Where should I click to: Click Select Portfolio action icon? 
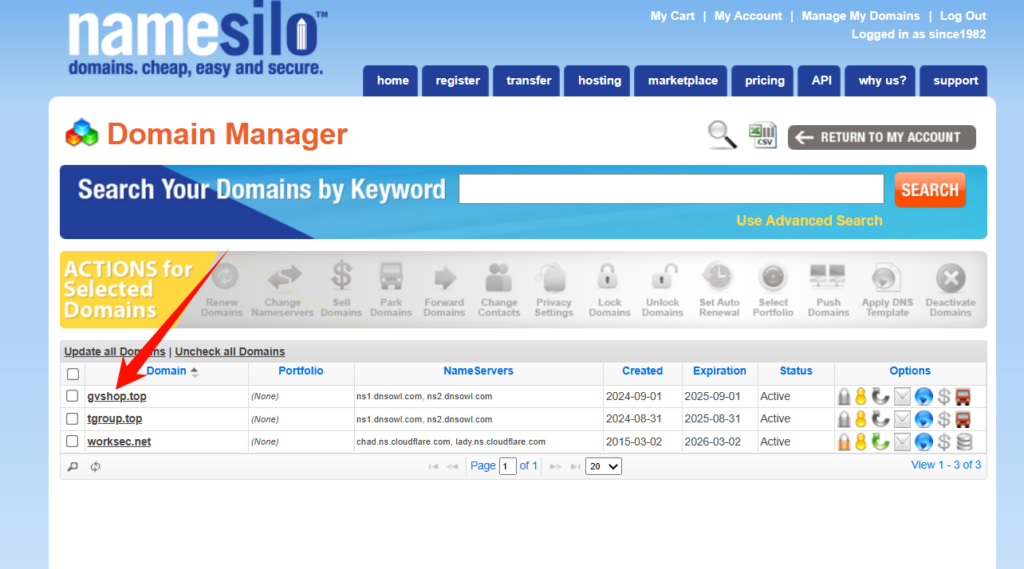click(x=773, y=277)
